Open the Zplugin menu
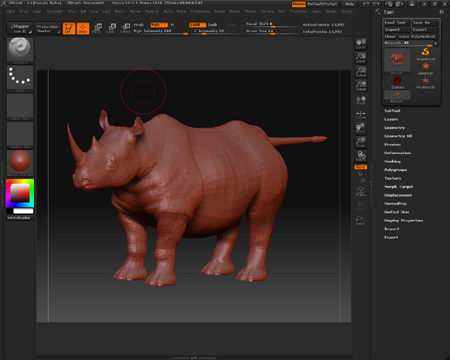 [331, 11]
